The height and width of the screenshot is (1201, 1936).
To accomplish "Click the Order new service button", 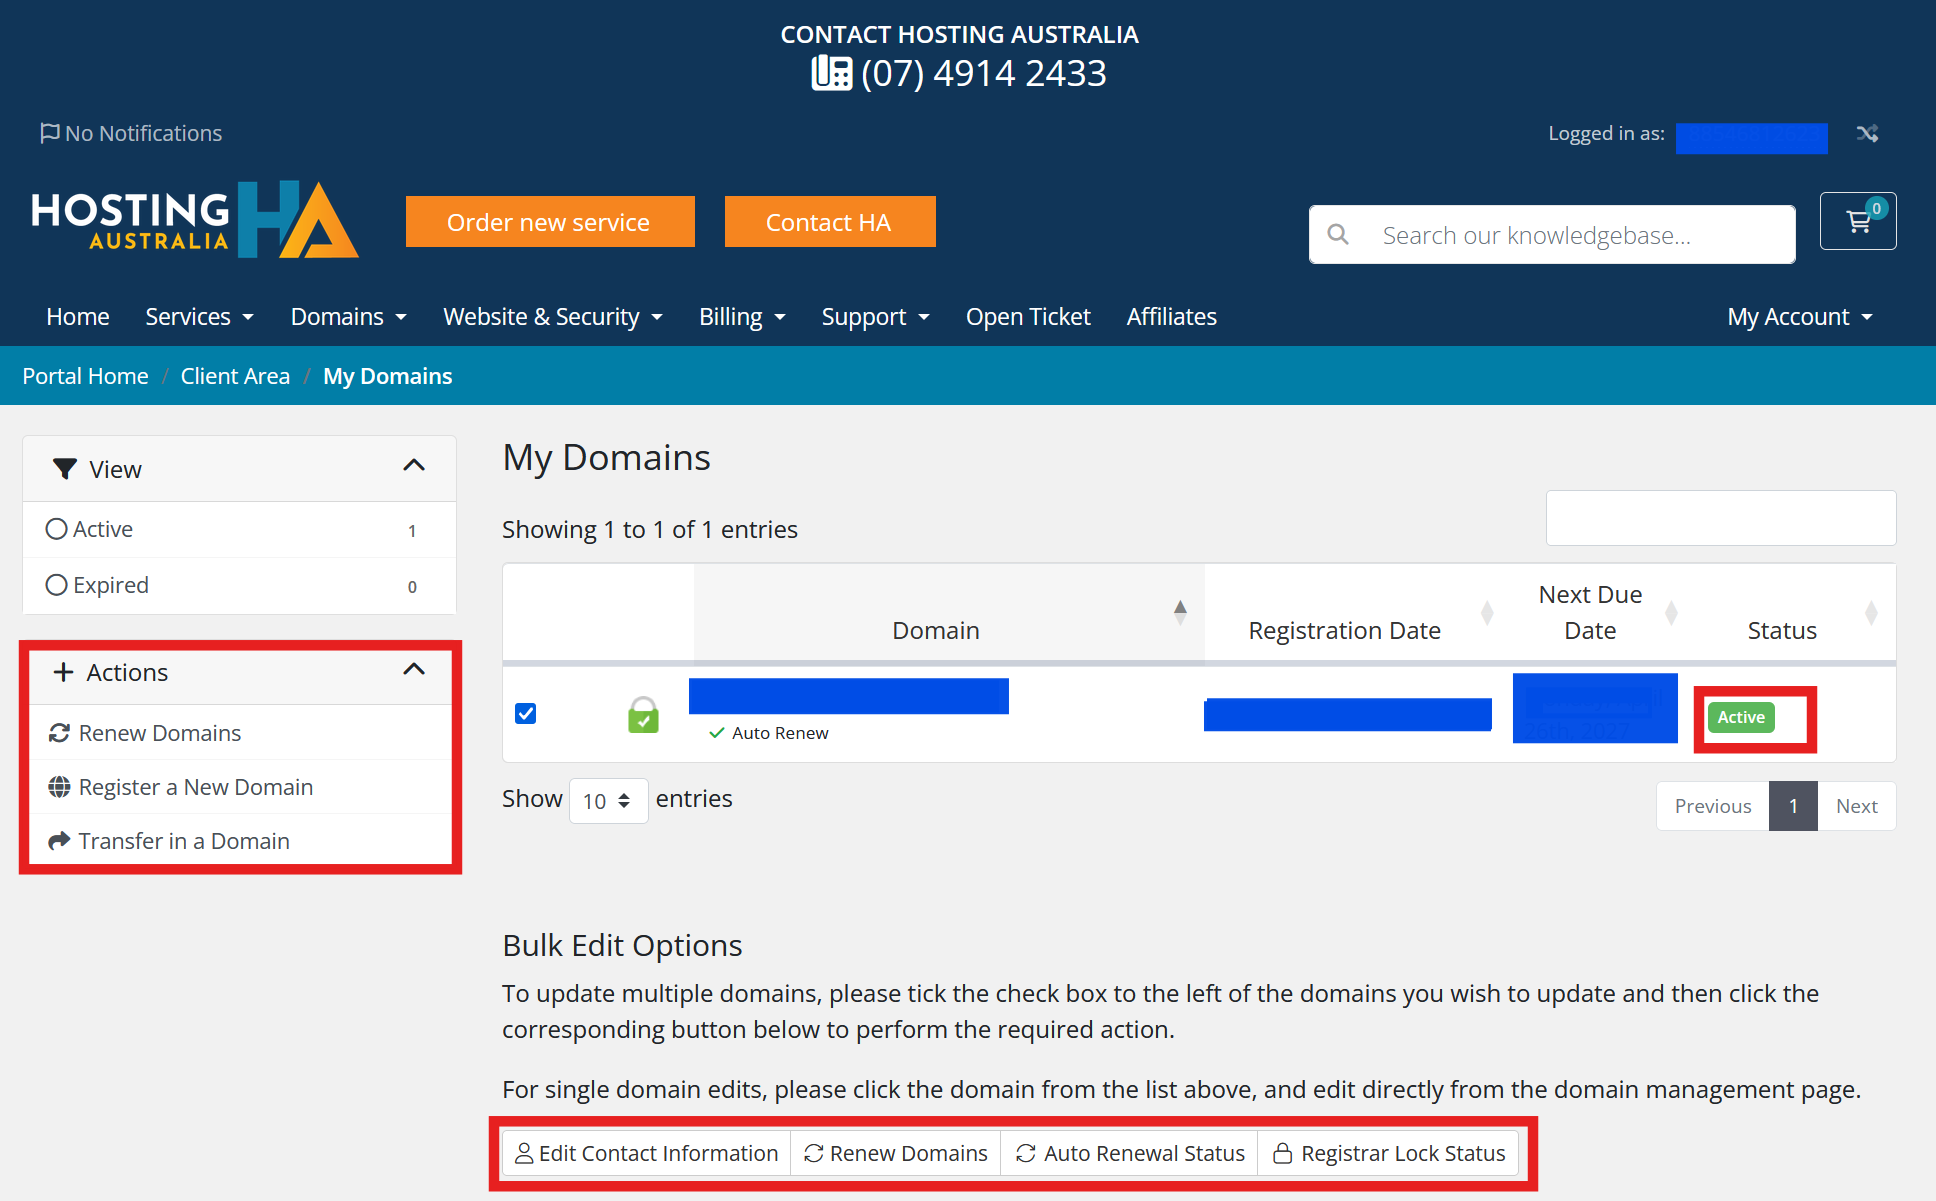I will coord(550,221).
